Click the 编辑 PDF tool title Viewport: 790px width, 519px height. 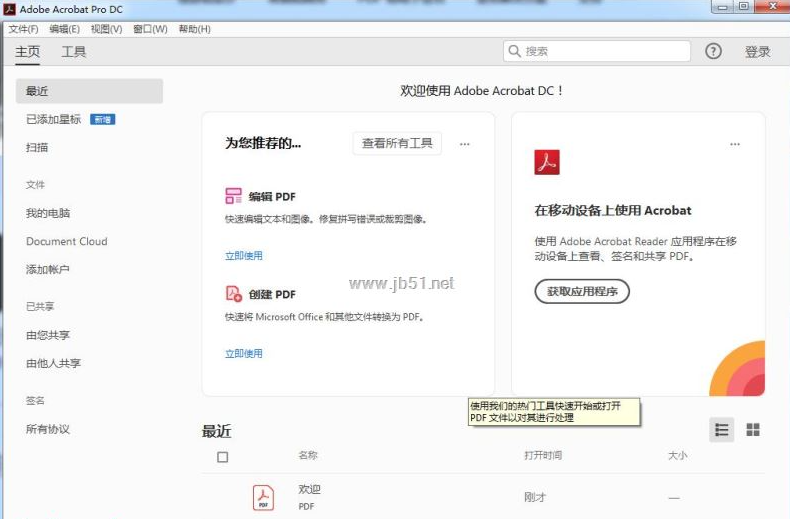pyautogui.click(x=272, y=197)
